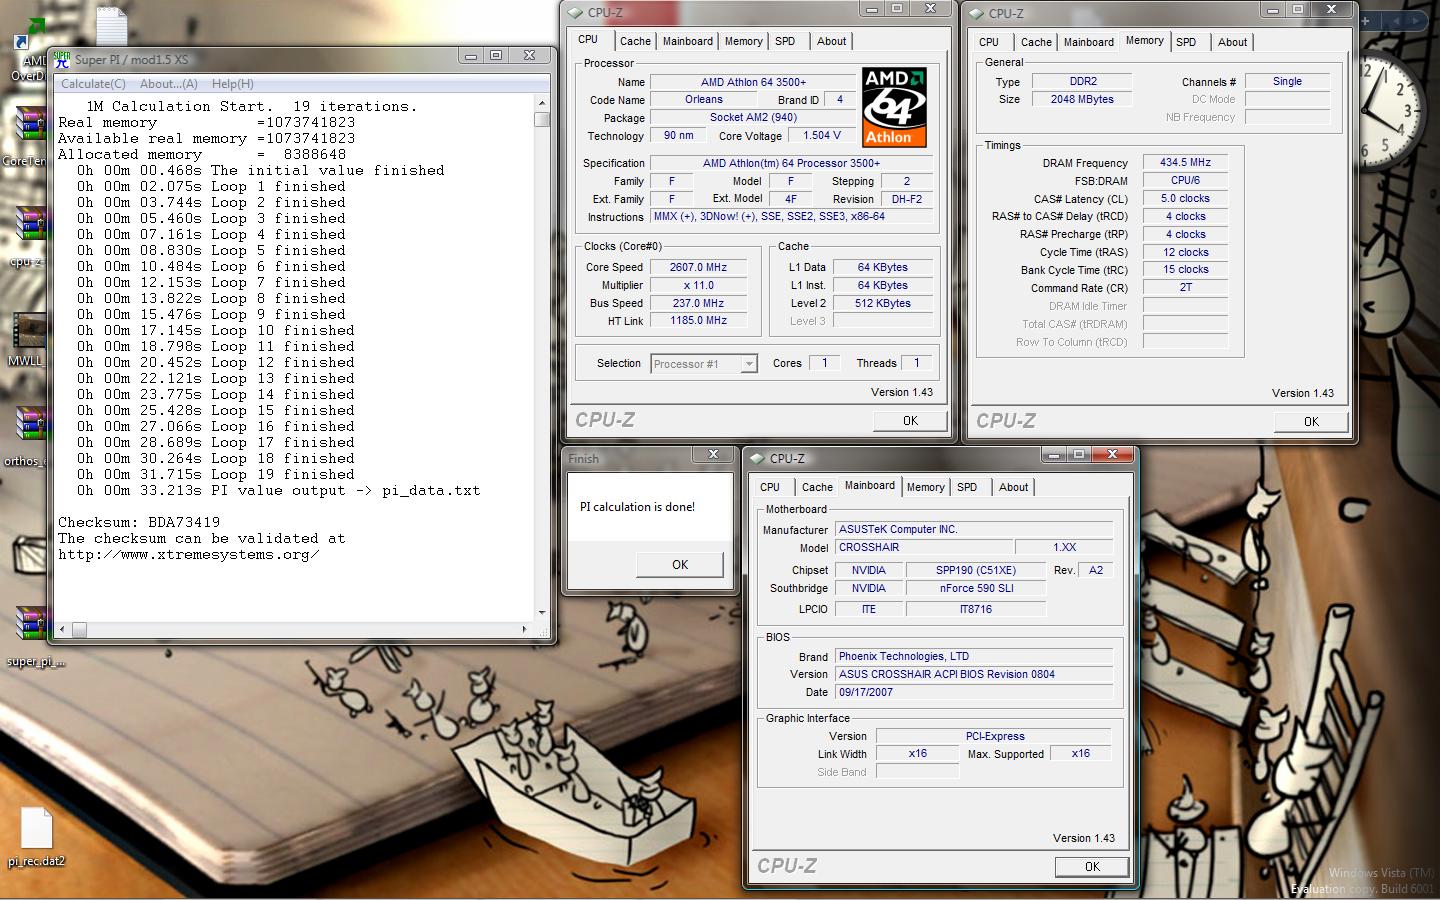Select the CoreTemp archive desktop icon
This screenshot has height=900, width=1440.
pos(30,134)
